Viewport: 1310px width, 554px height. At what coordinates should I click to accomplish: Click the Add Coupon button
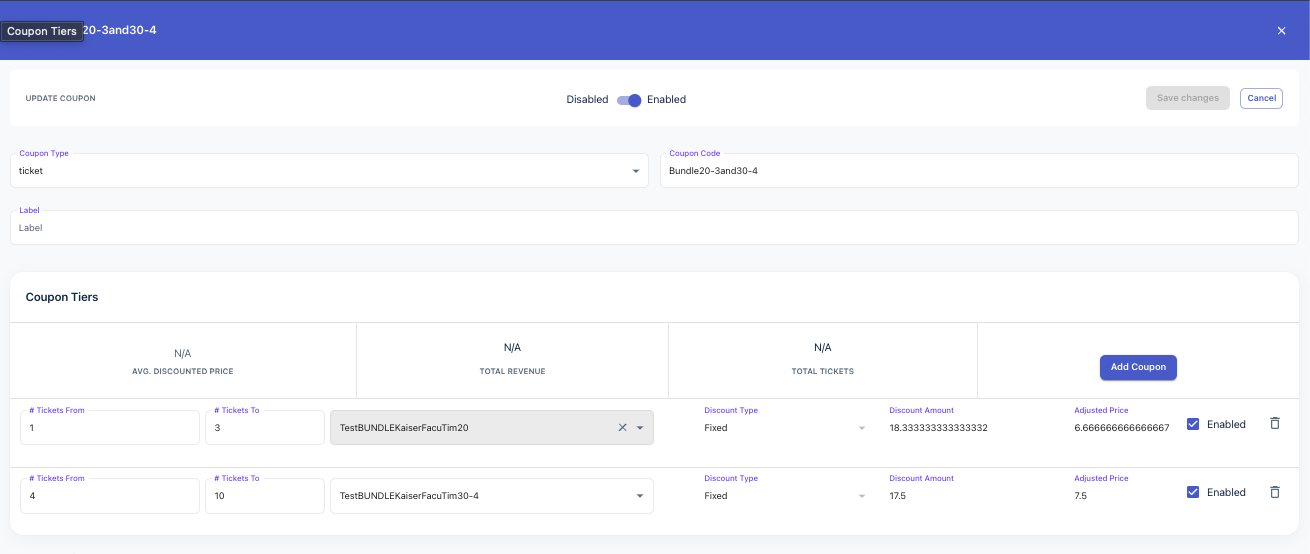1138,367
